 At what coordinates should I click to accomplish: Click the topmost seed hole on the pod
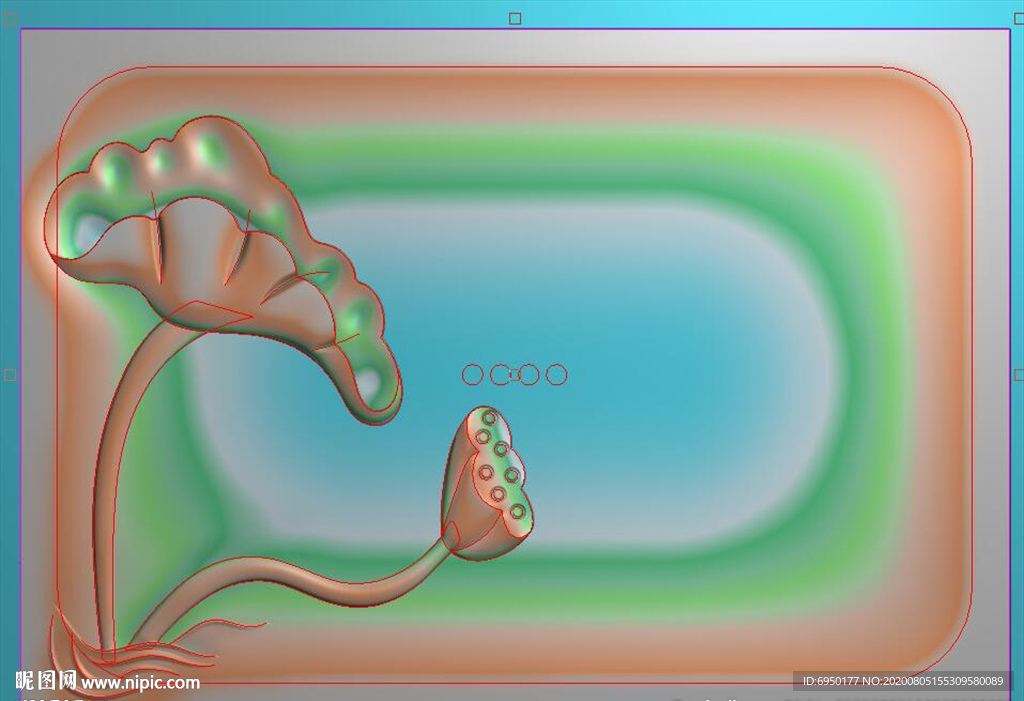(x=489, y=417)
